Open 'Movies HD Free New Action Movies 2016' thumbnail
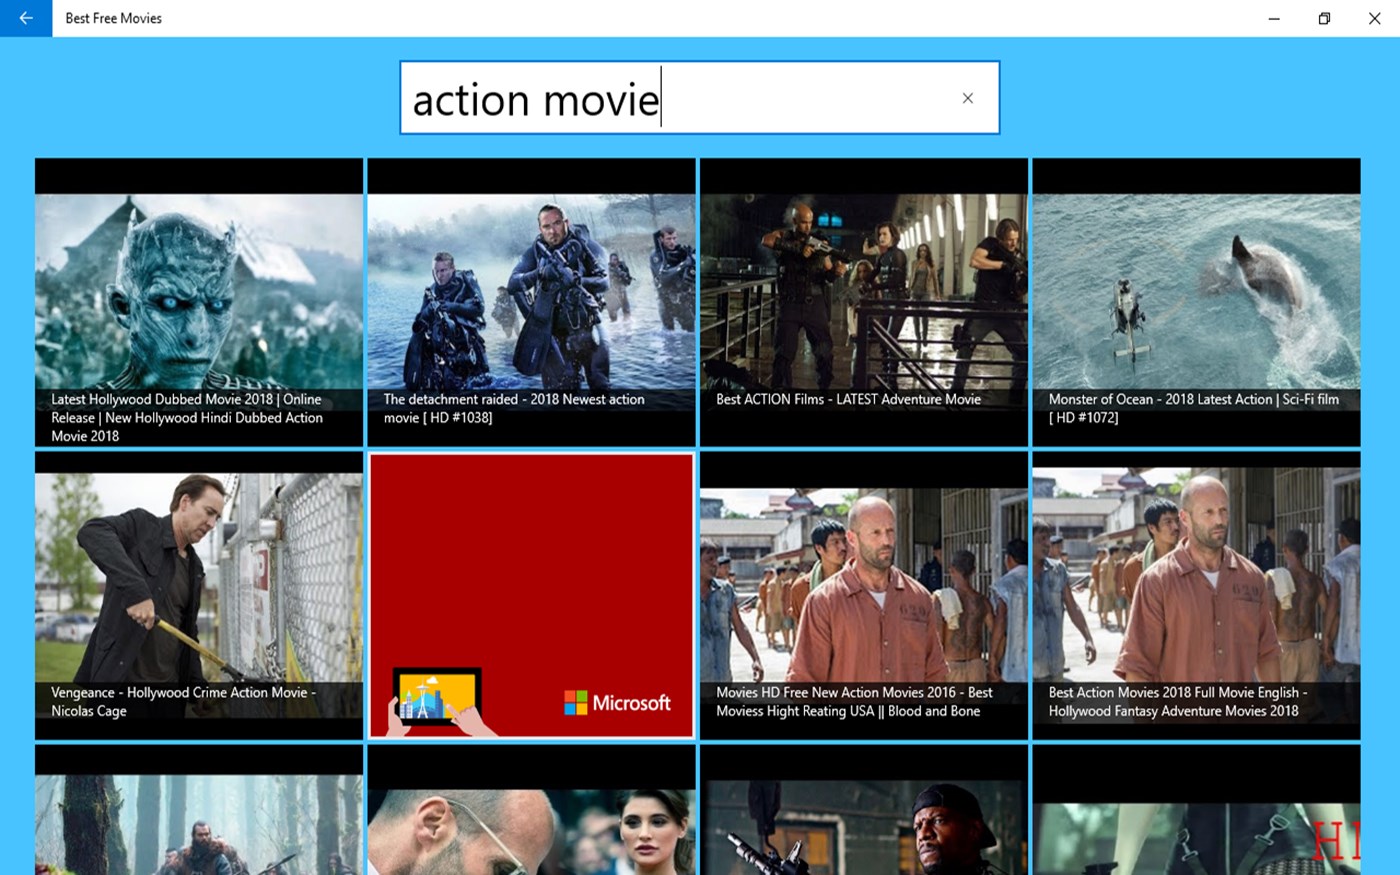 [x=864, y=595]
